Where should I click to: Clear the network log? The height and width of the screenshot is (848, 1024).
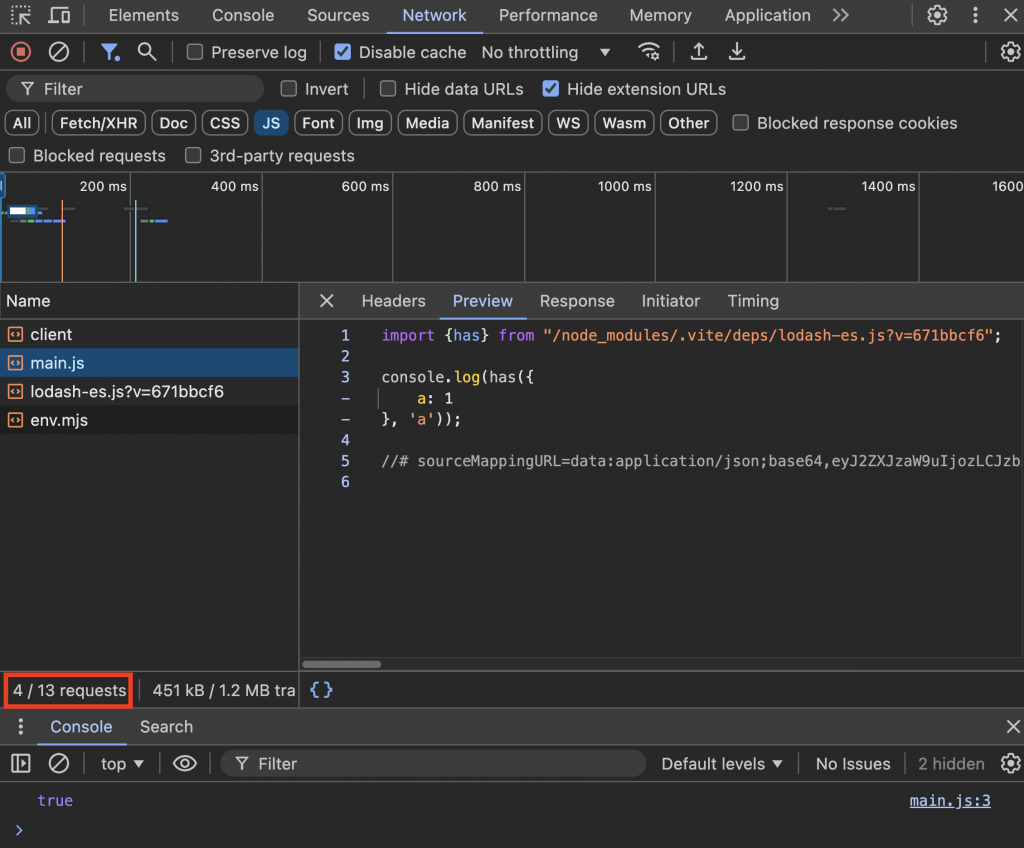click(x=59, y=52)
